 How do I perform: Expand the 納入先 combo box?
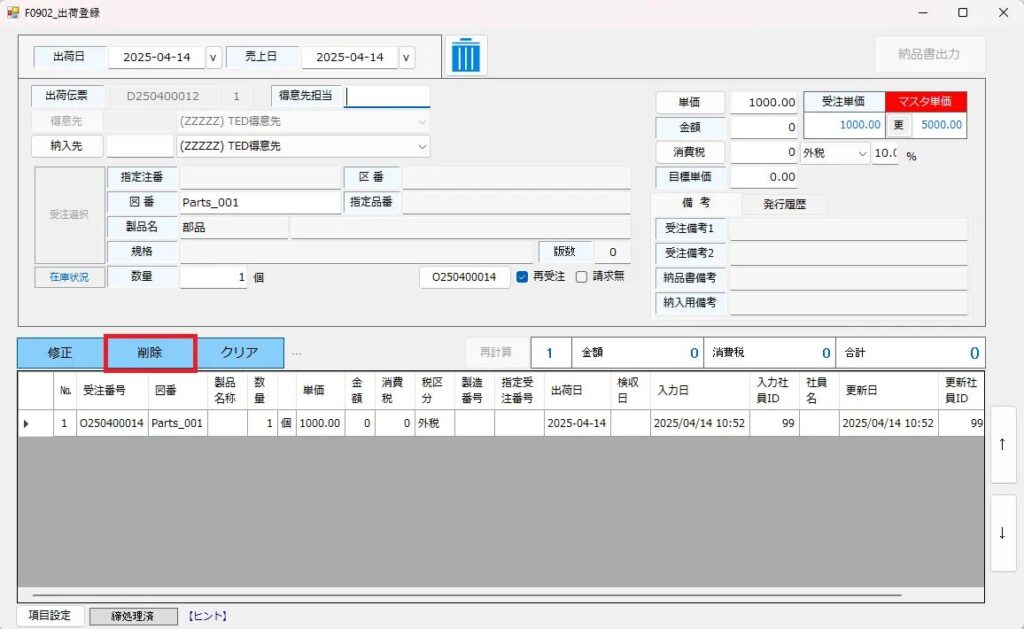pos(422,147)
